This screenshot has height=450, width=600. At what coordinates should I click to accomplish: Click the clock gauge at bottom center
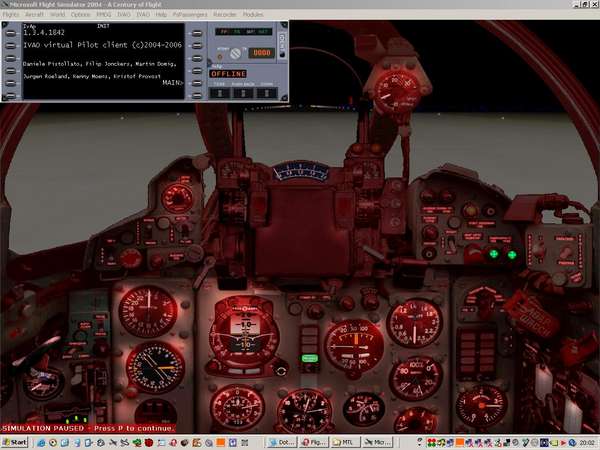click(305, 411)
